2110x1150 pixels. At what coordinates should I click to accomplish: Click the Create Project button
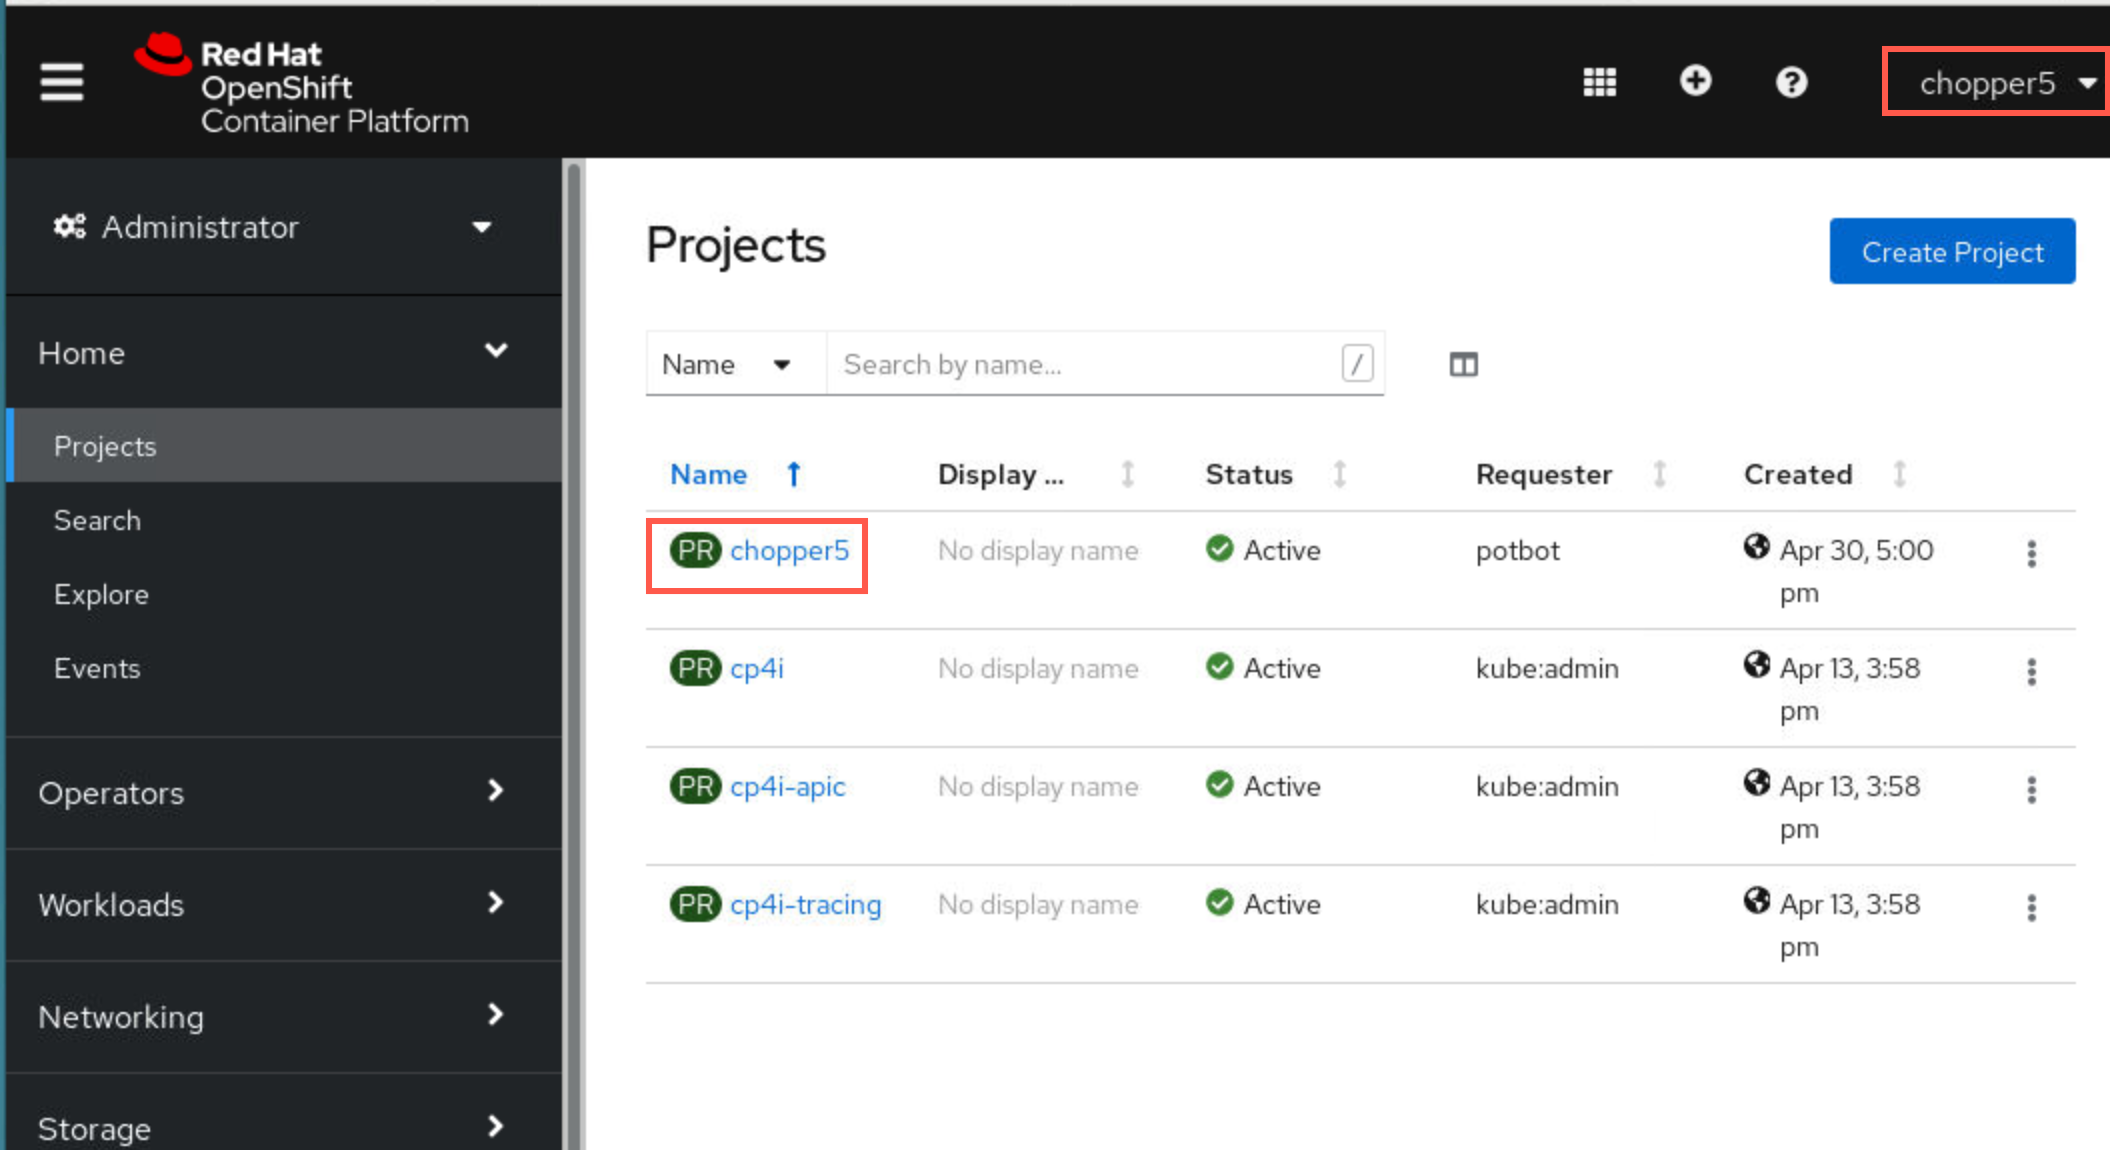pos(1952,251)
